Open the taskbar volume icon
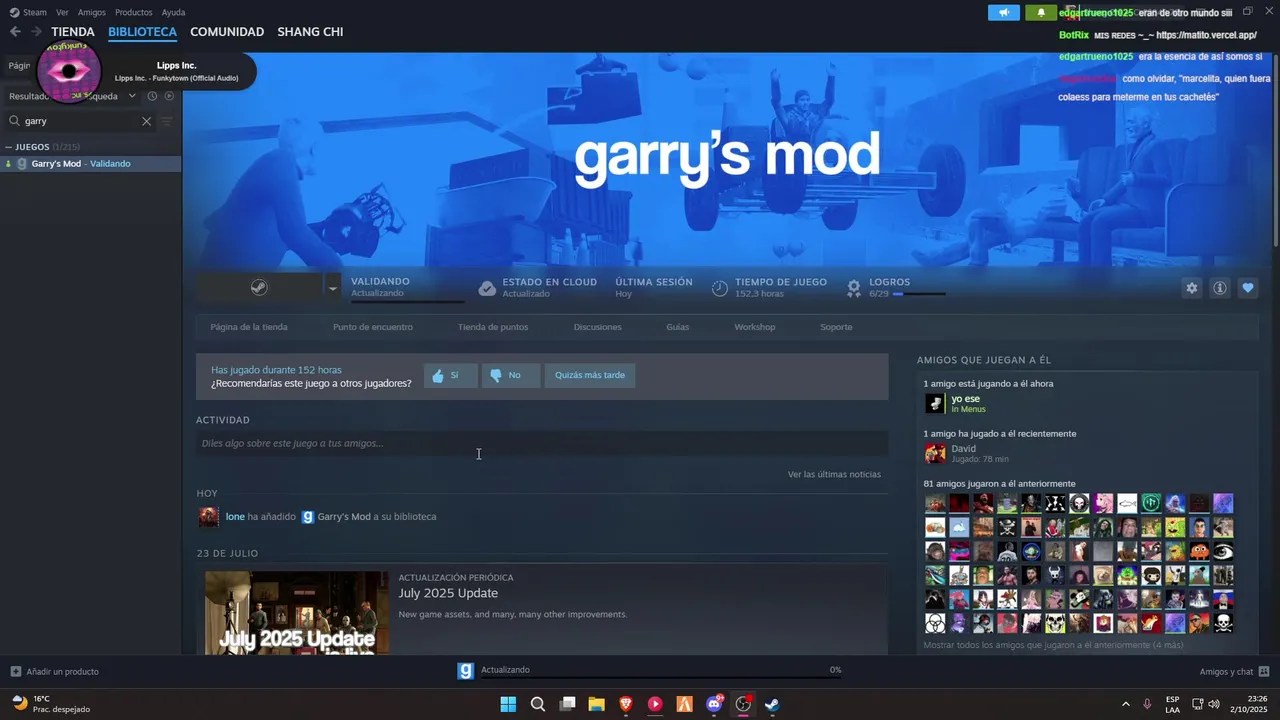 (x=1214, y=704)
